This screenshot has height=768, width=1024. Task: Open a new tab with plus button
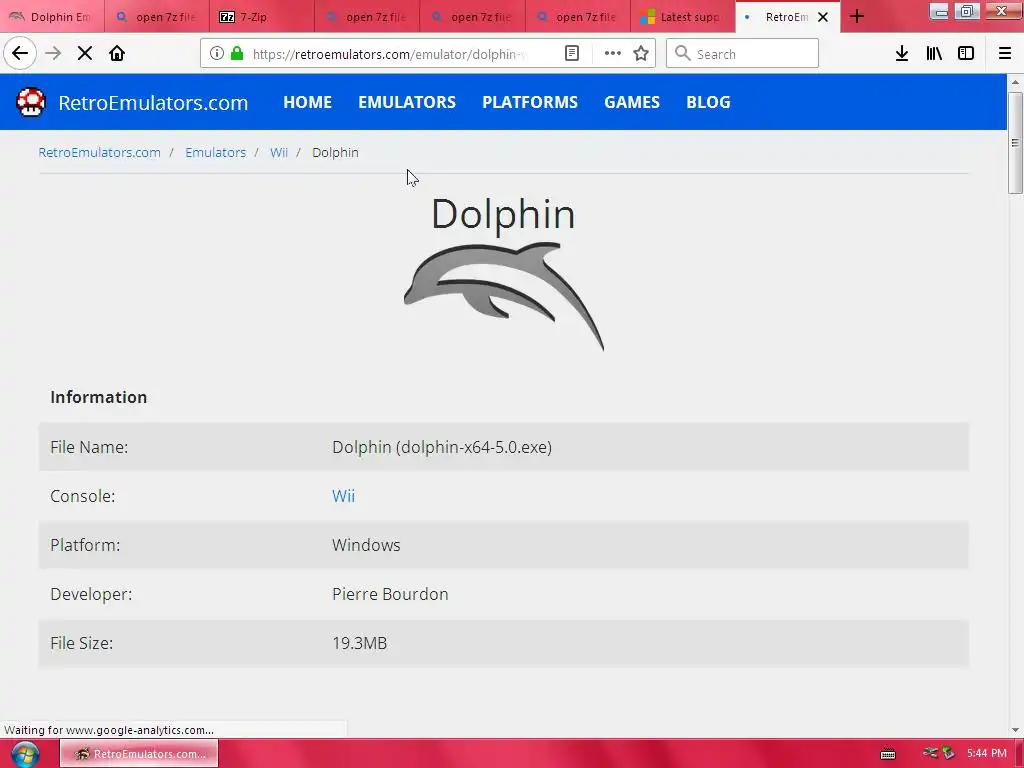click(x=857, y=17)
